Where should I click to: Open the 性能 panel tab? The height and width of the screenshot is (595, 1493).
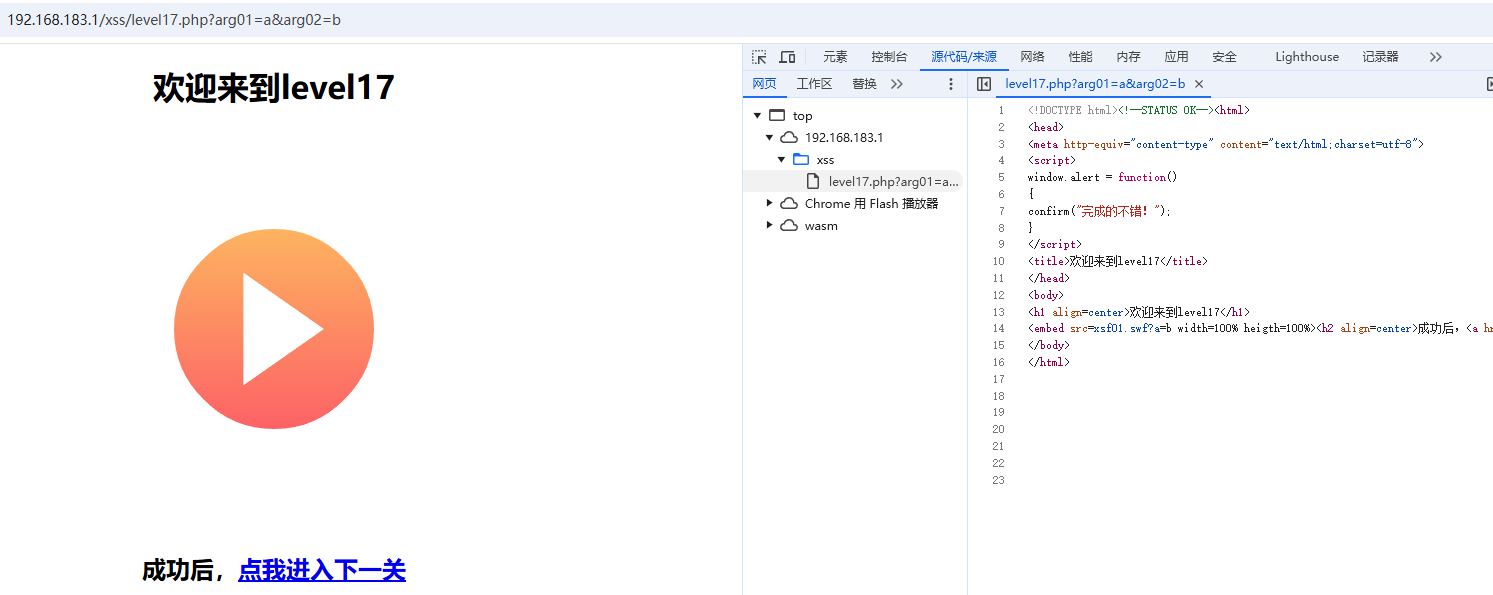1080,57
